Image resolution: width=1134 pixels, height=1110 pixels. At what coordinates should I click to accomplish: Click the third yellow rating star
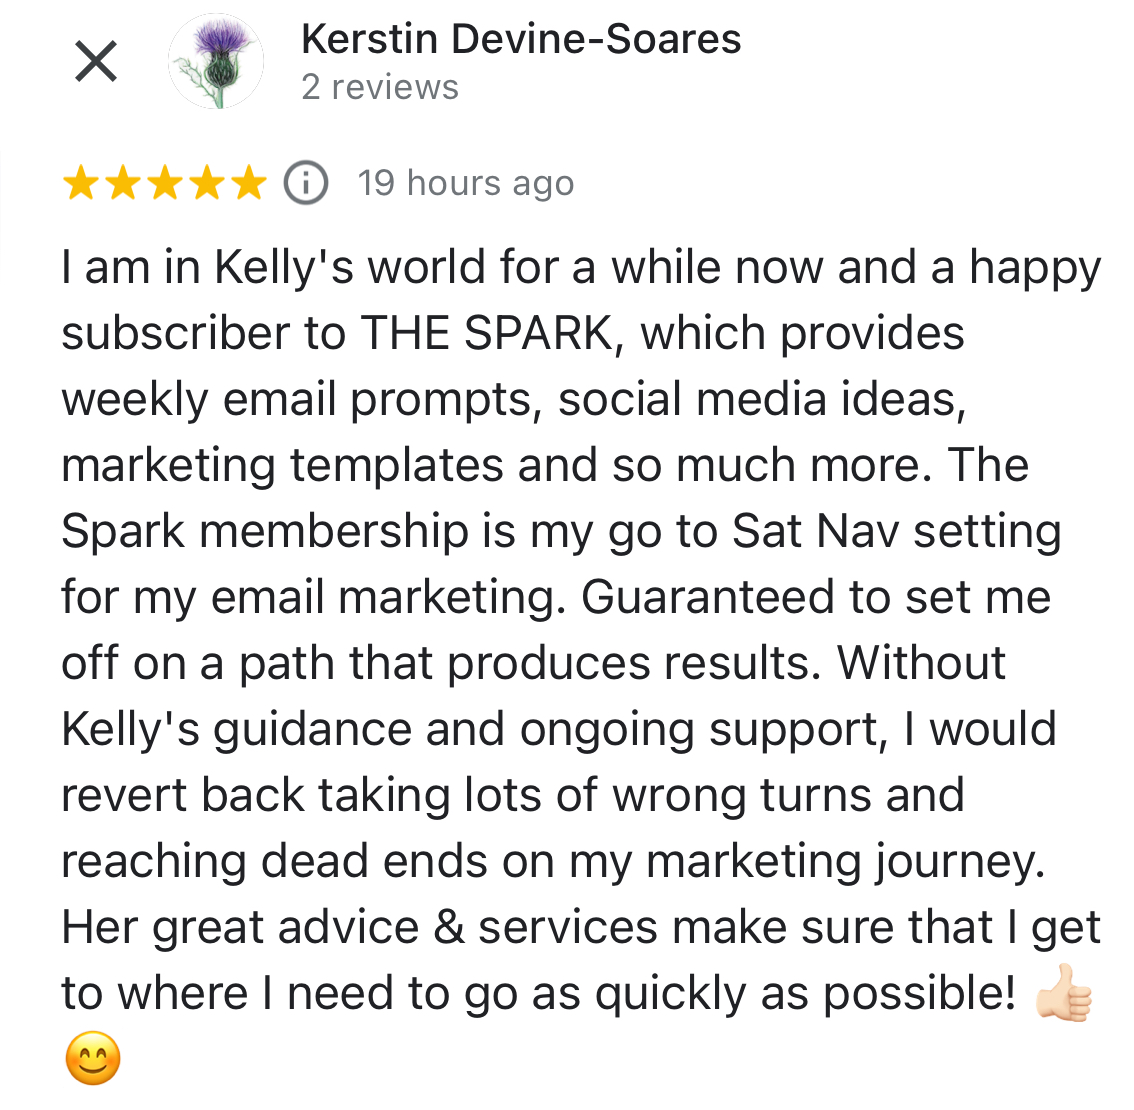click(164, 184)
